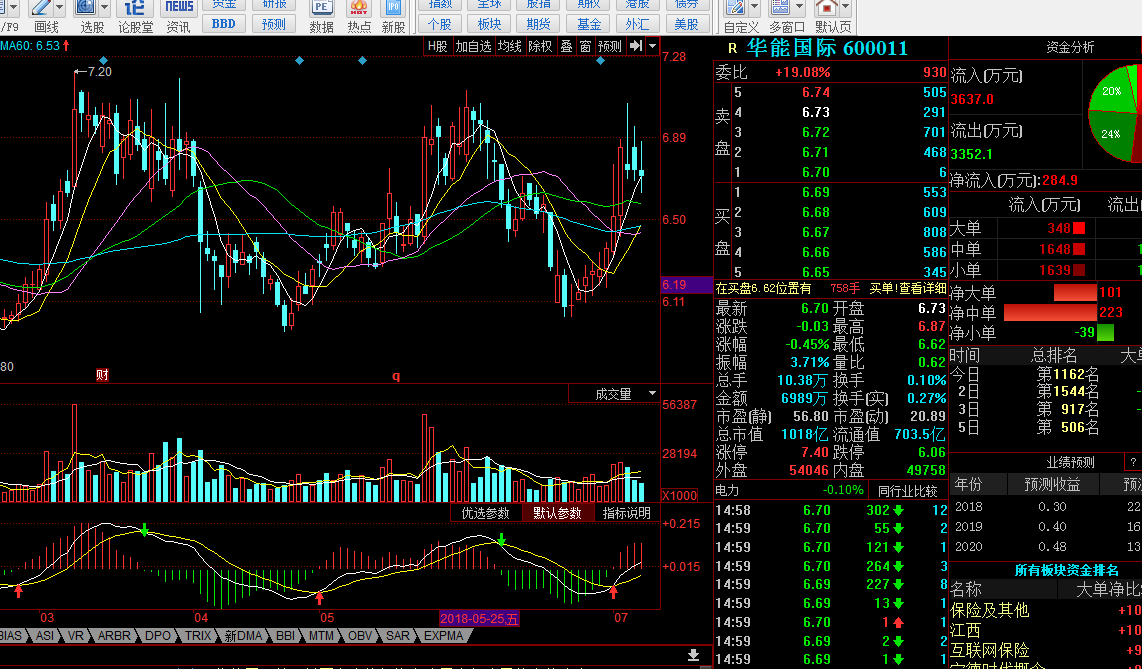Open 同行业比较 industry comparison
This screenshot has height=669, width=1142.
point(907,491)
